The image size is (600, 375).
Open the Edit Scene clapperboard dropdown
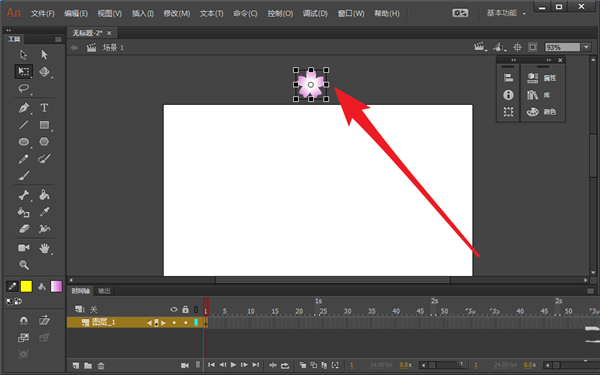(480, 47)
